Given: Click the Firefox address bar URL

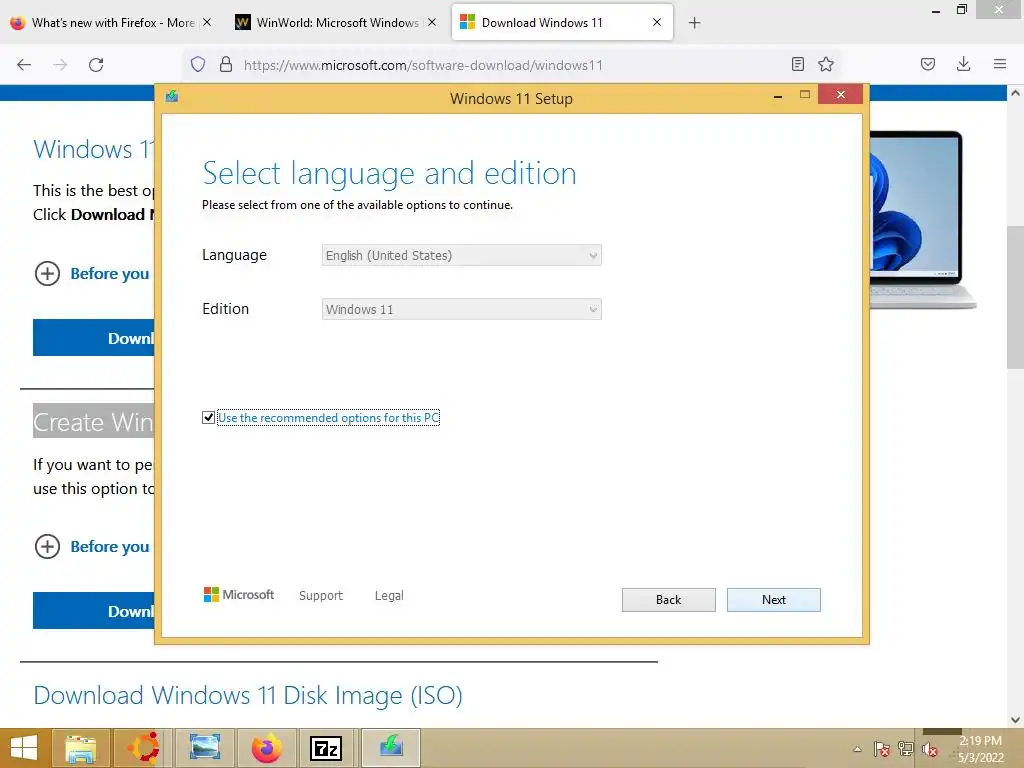Looking at the screenshot, I should click(x=423, y=65).
